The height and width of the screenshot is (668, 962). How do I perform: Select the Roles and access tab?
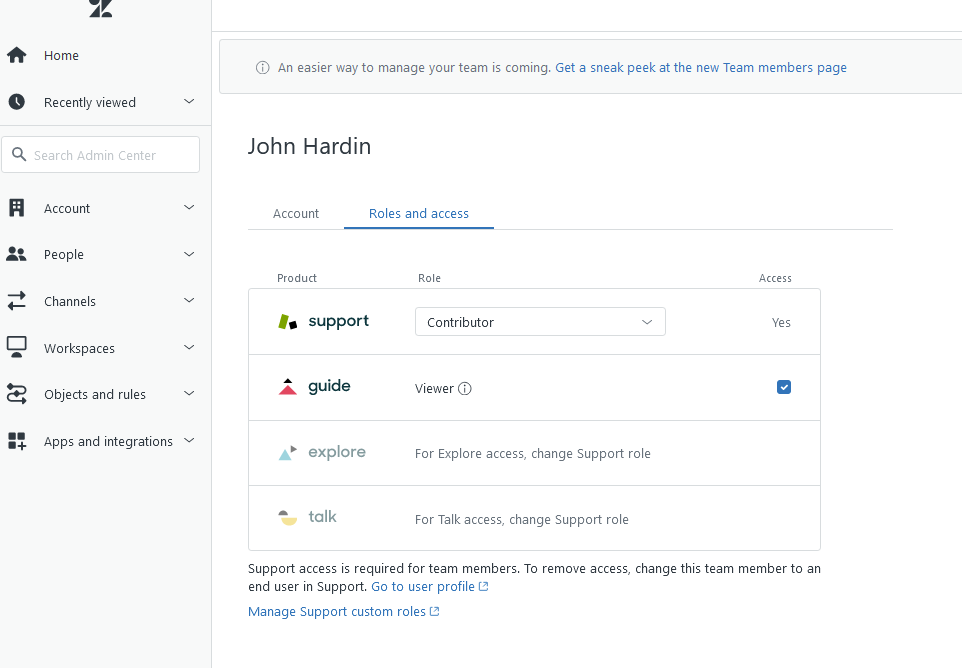pos(418,213)
